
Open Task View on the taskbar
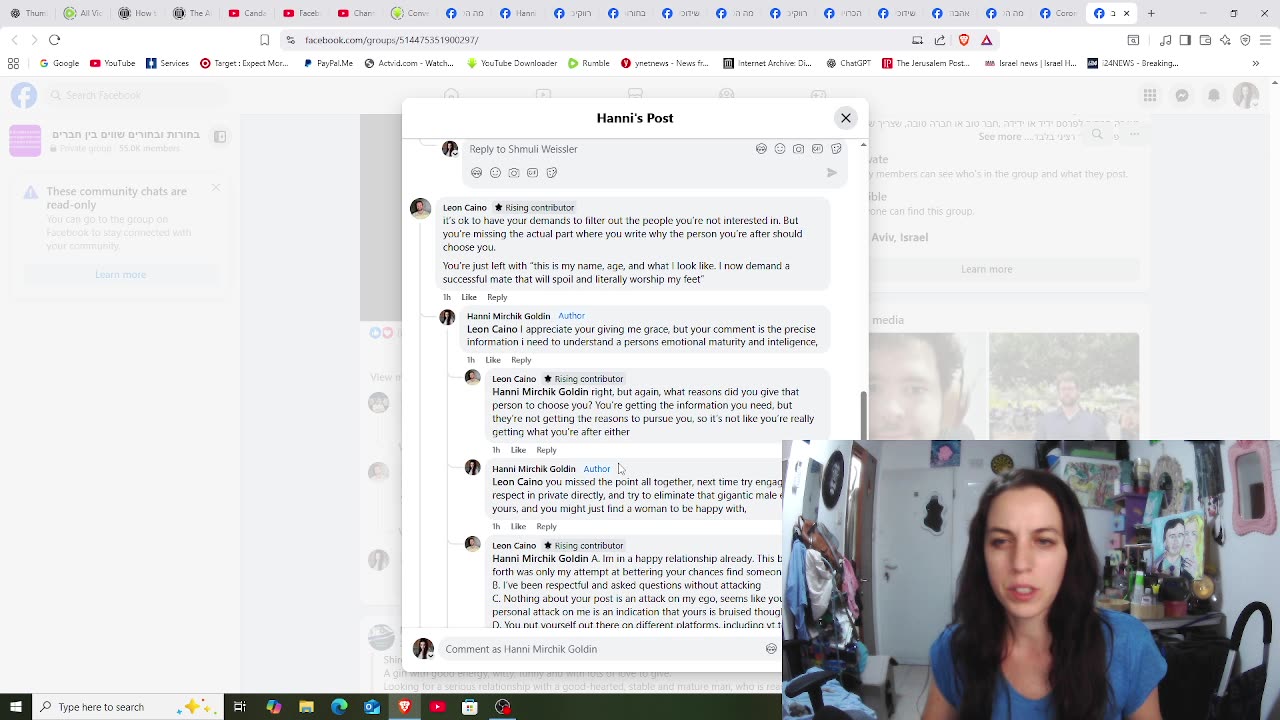(x=240, y=707)
